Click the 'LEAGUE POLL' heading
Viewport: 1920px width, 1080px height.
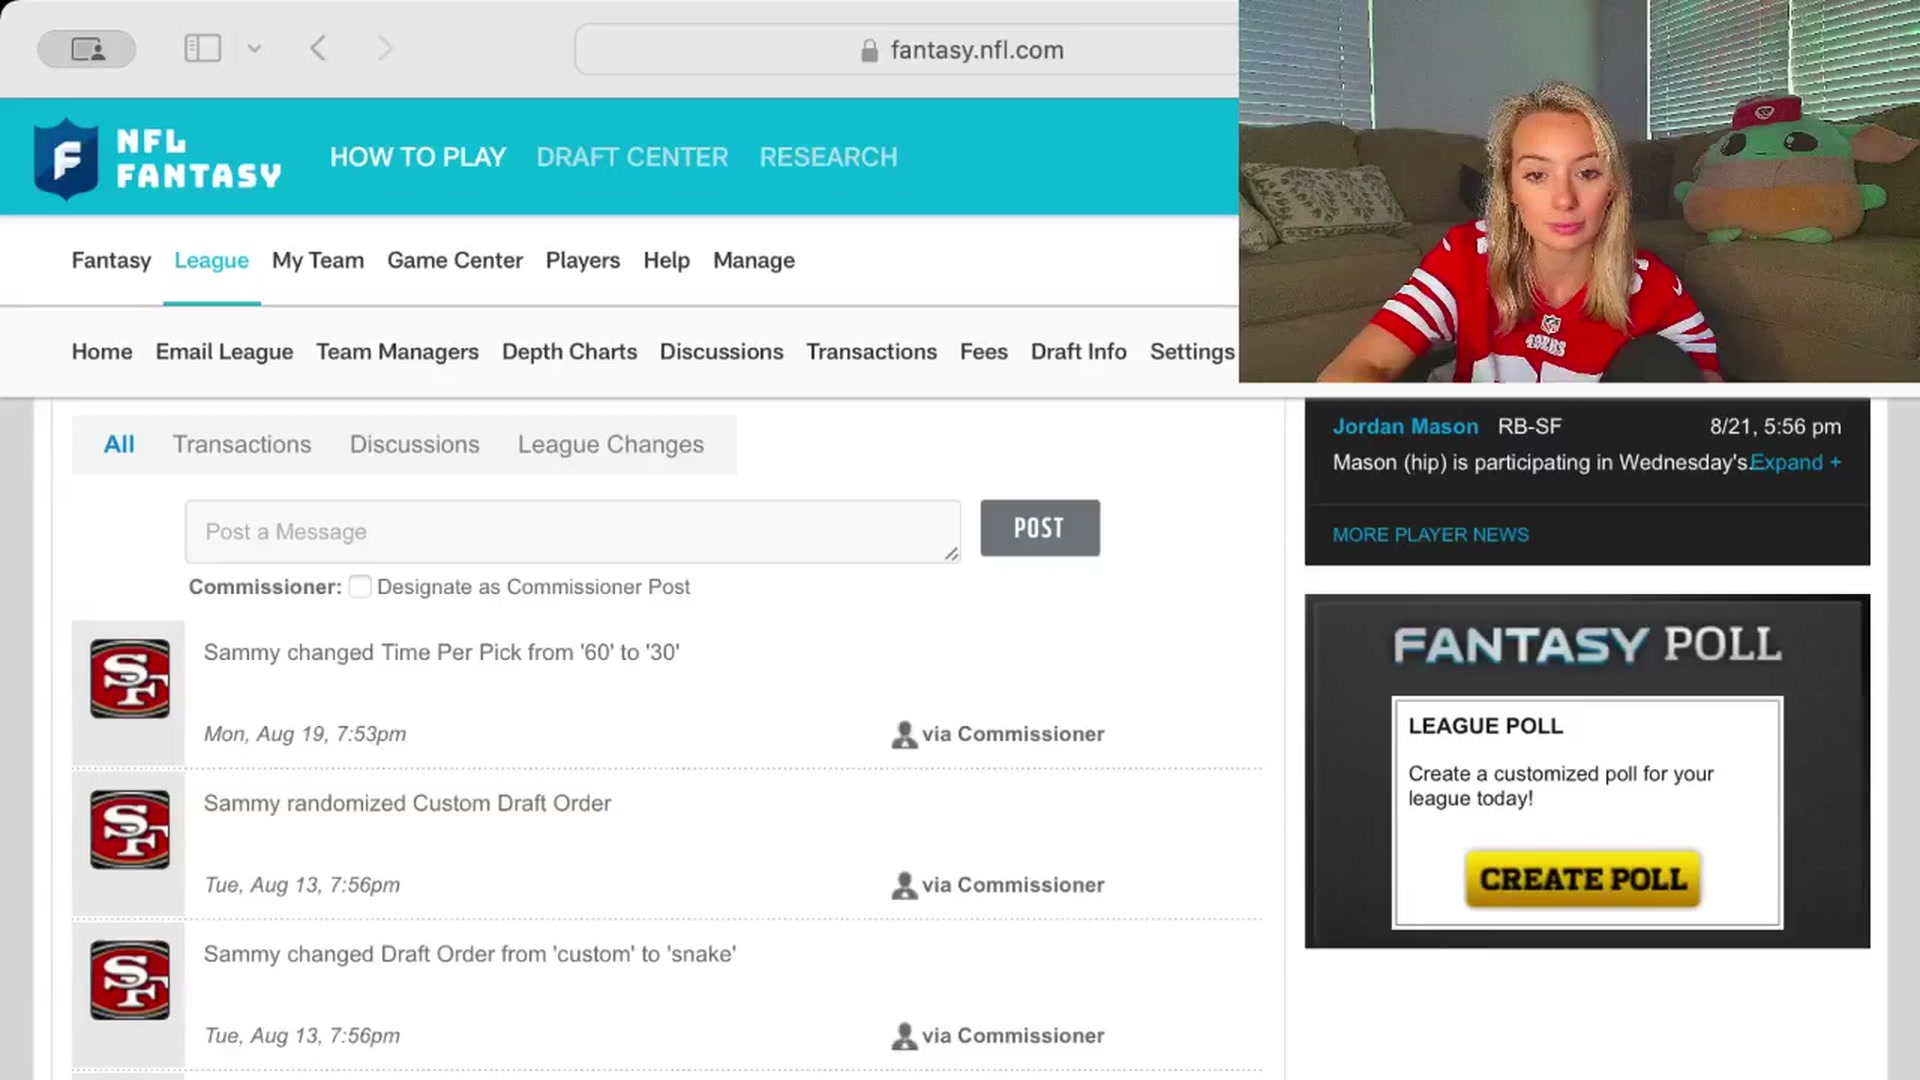pyautogui.click(x=1485, y=726)
